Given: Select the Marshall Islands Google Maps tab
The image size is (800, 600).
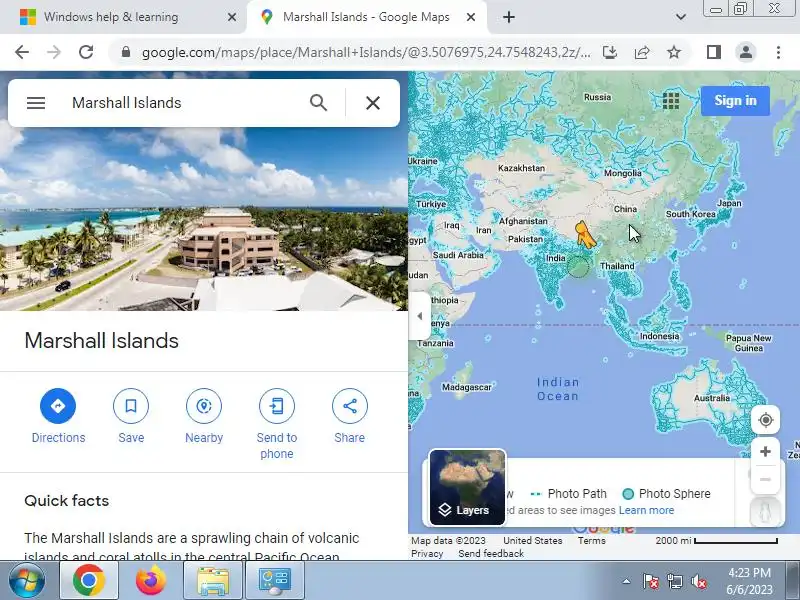Looking at the screenshot, I should [x=366, y=17].
